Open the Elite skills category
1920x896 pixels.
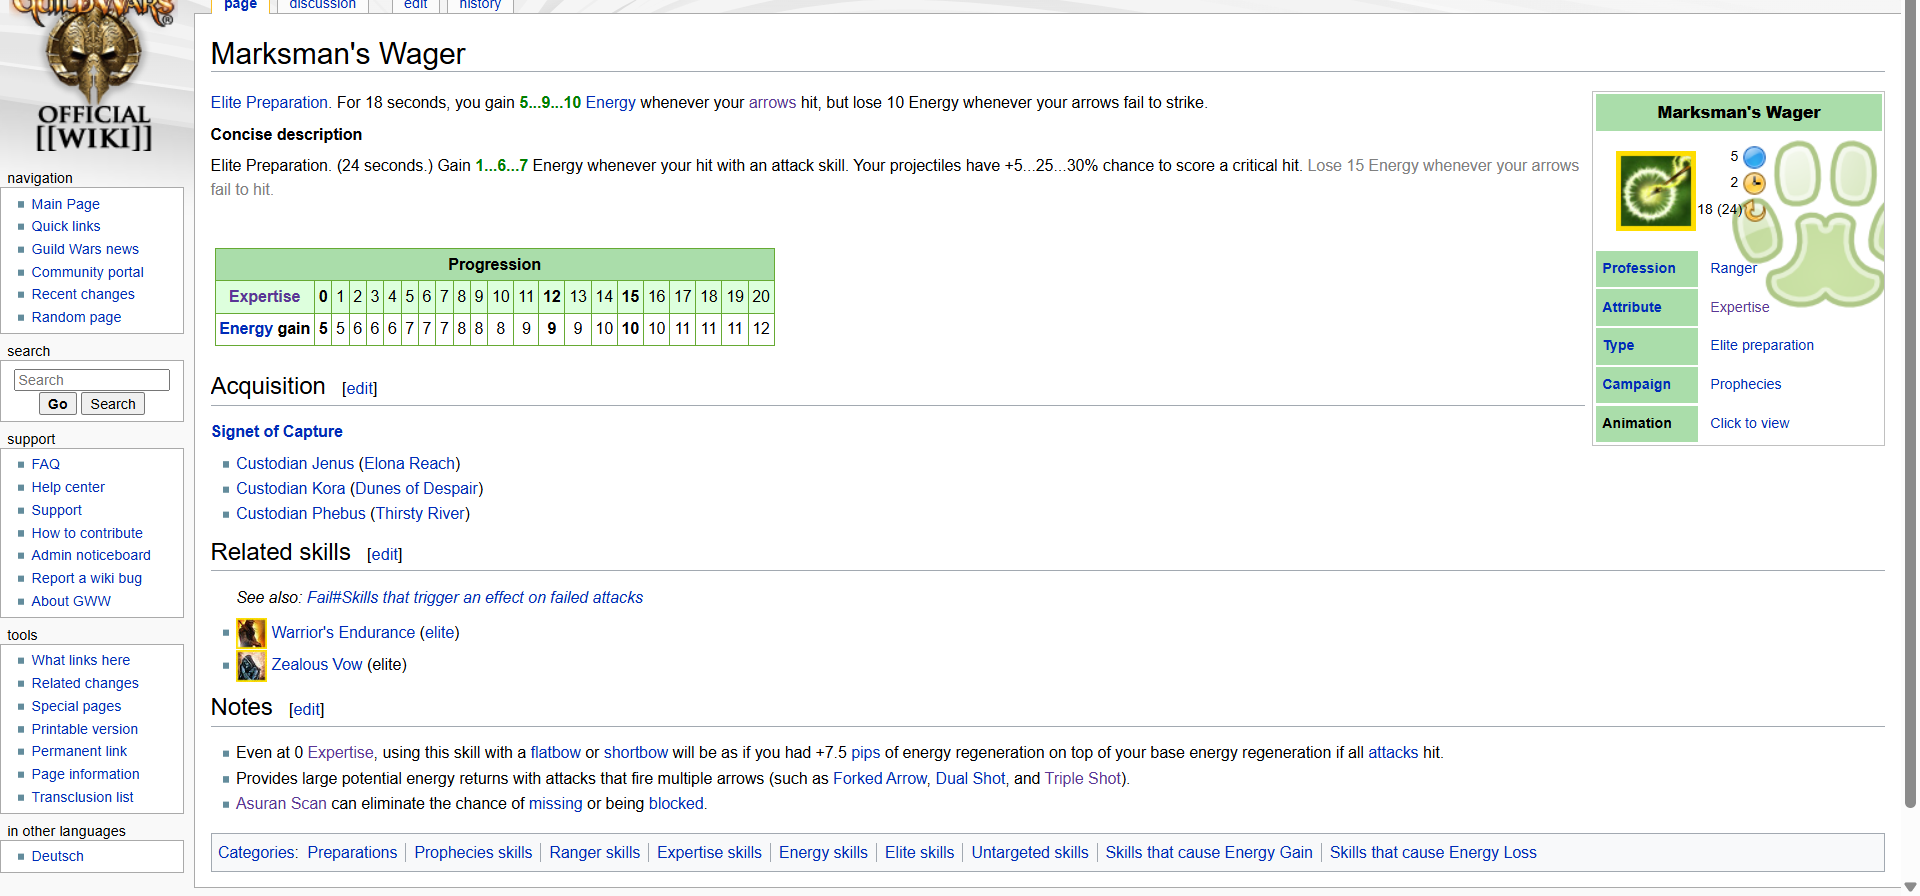(x=919, y=853)
